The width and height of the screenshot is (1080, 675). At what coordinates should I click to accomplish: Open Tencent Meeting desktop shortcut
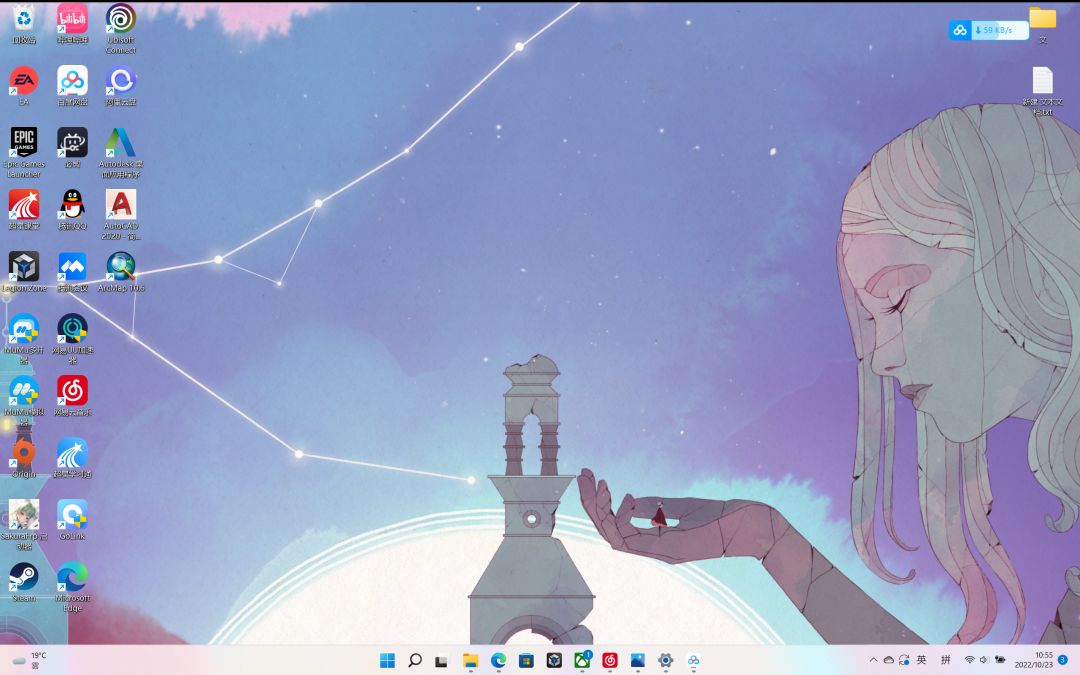point(72,271)
